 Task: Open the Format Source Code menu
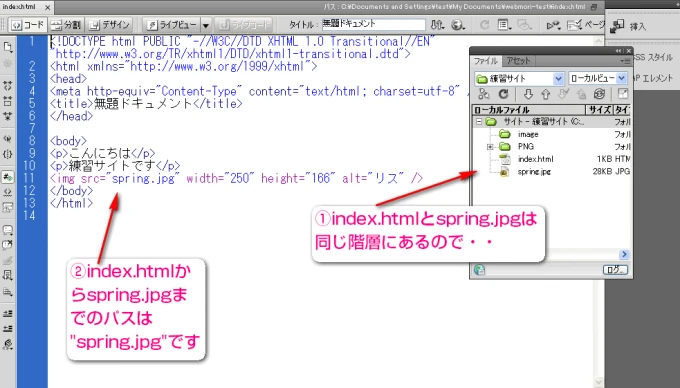pyautogui.click(x=8, y=344)
